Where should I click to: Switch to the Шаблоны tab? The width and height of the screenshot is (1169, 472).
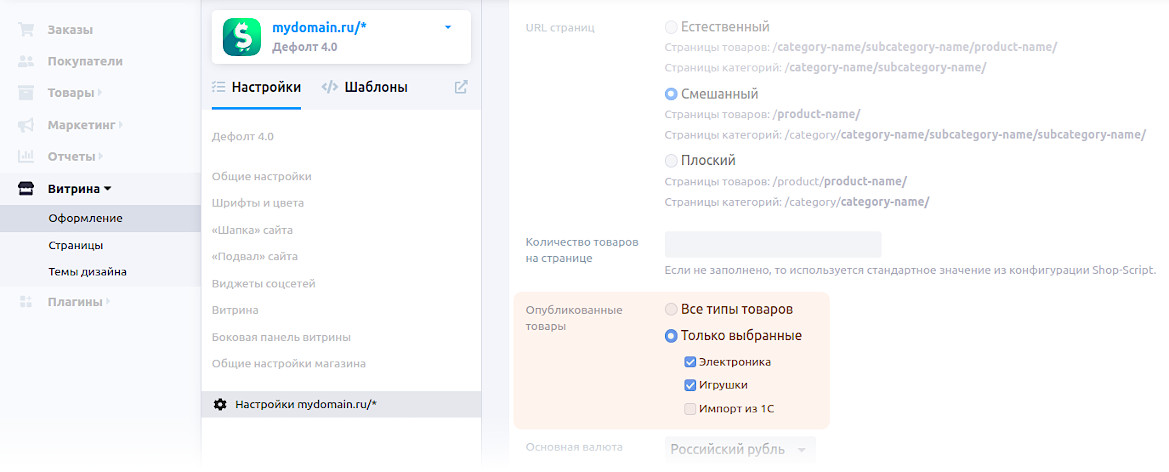365,87
